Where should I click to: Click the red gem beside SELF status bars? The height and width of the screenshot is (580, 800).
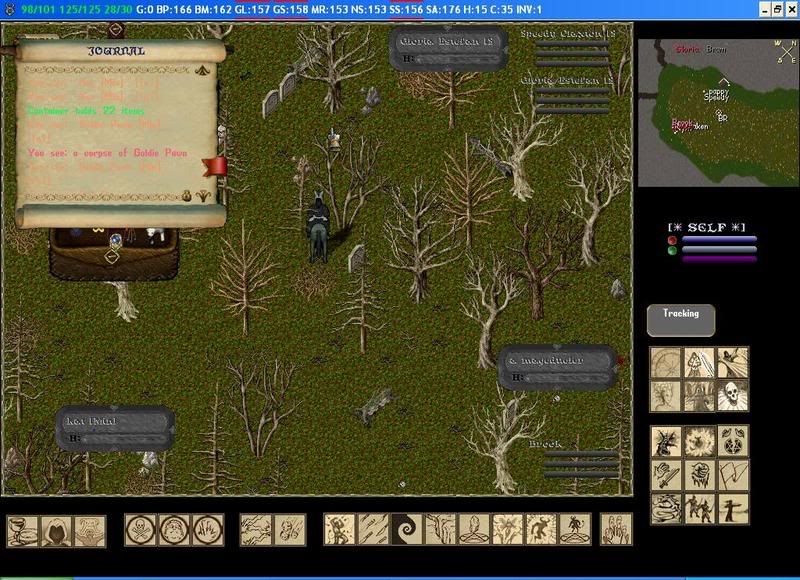(672, 240)
